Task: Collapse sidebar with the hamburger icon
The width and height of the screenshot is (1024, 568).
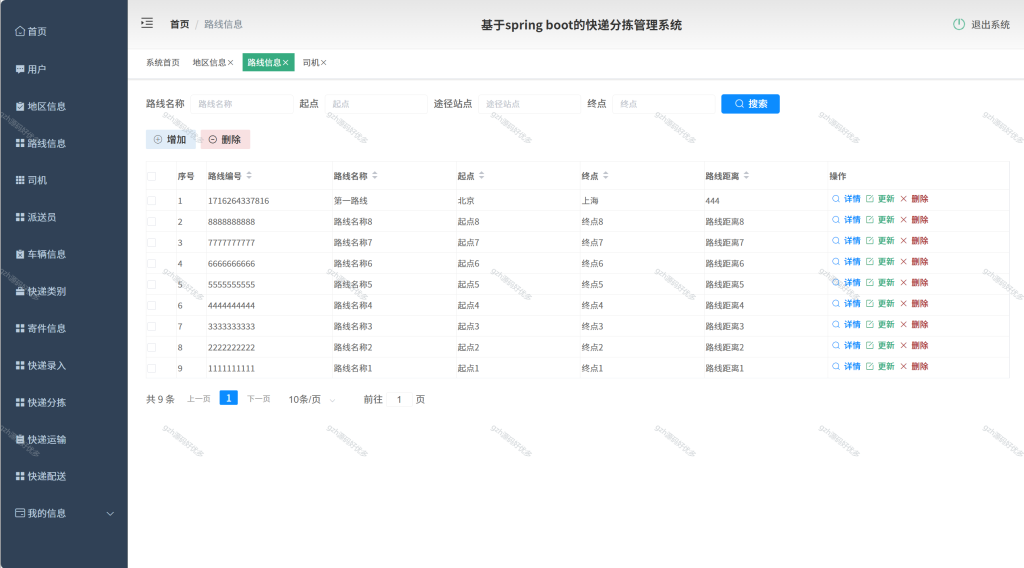Action: click(147, 24)
